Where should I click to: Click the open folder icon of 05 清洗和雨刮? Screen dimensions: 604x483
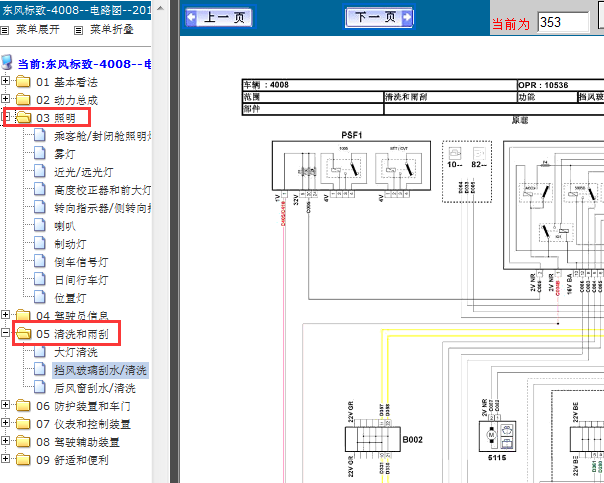click(23, 334)
